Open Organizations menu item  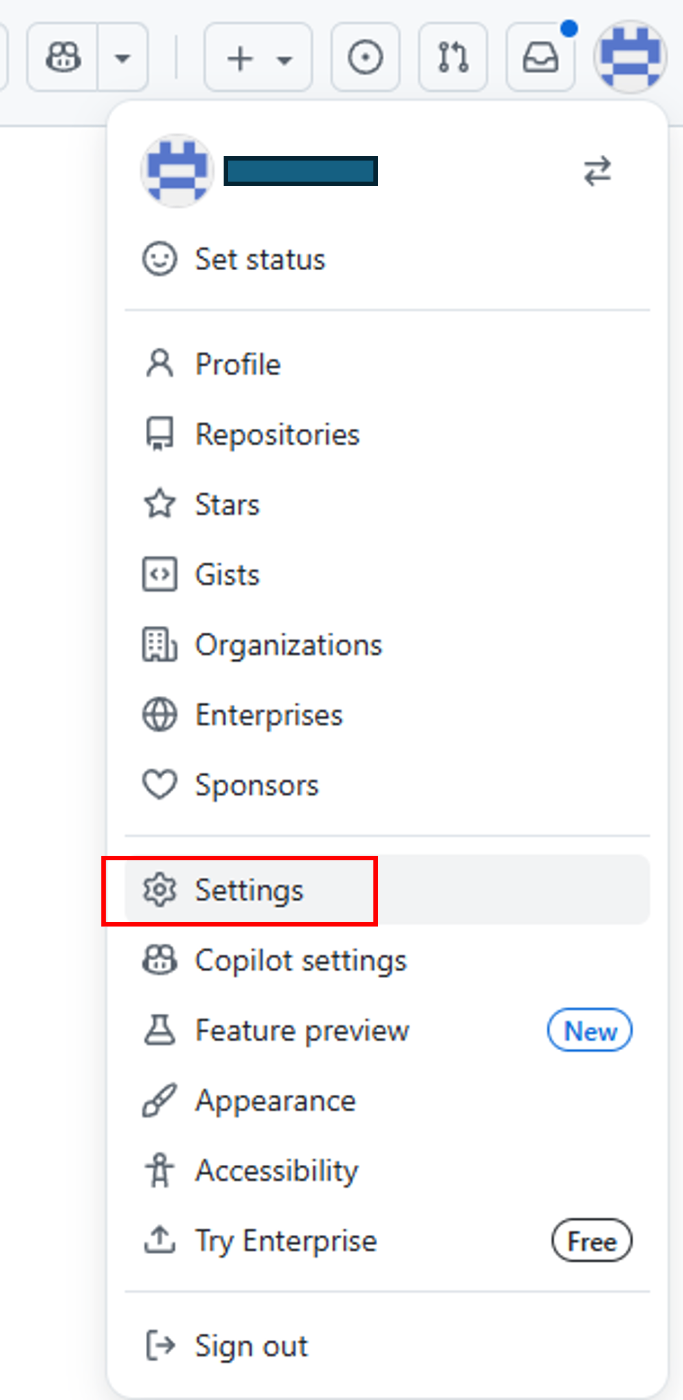(x=288, y=645)
